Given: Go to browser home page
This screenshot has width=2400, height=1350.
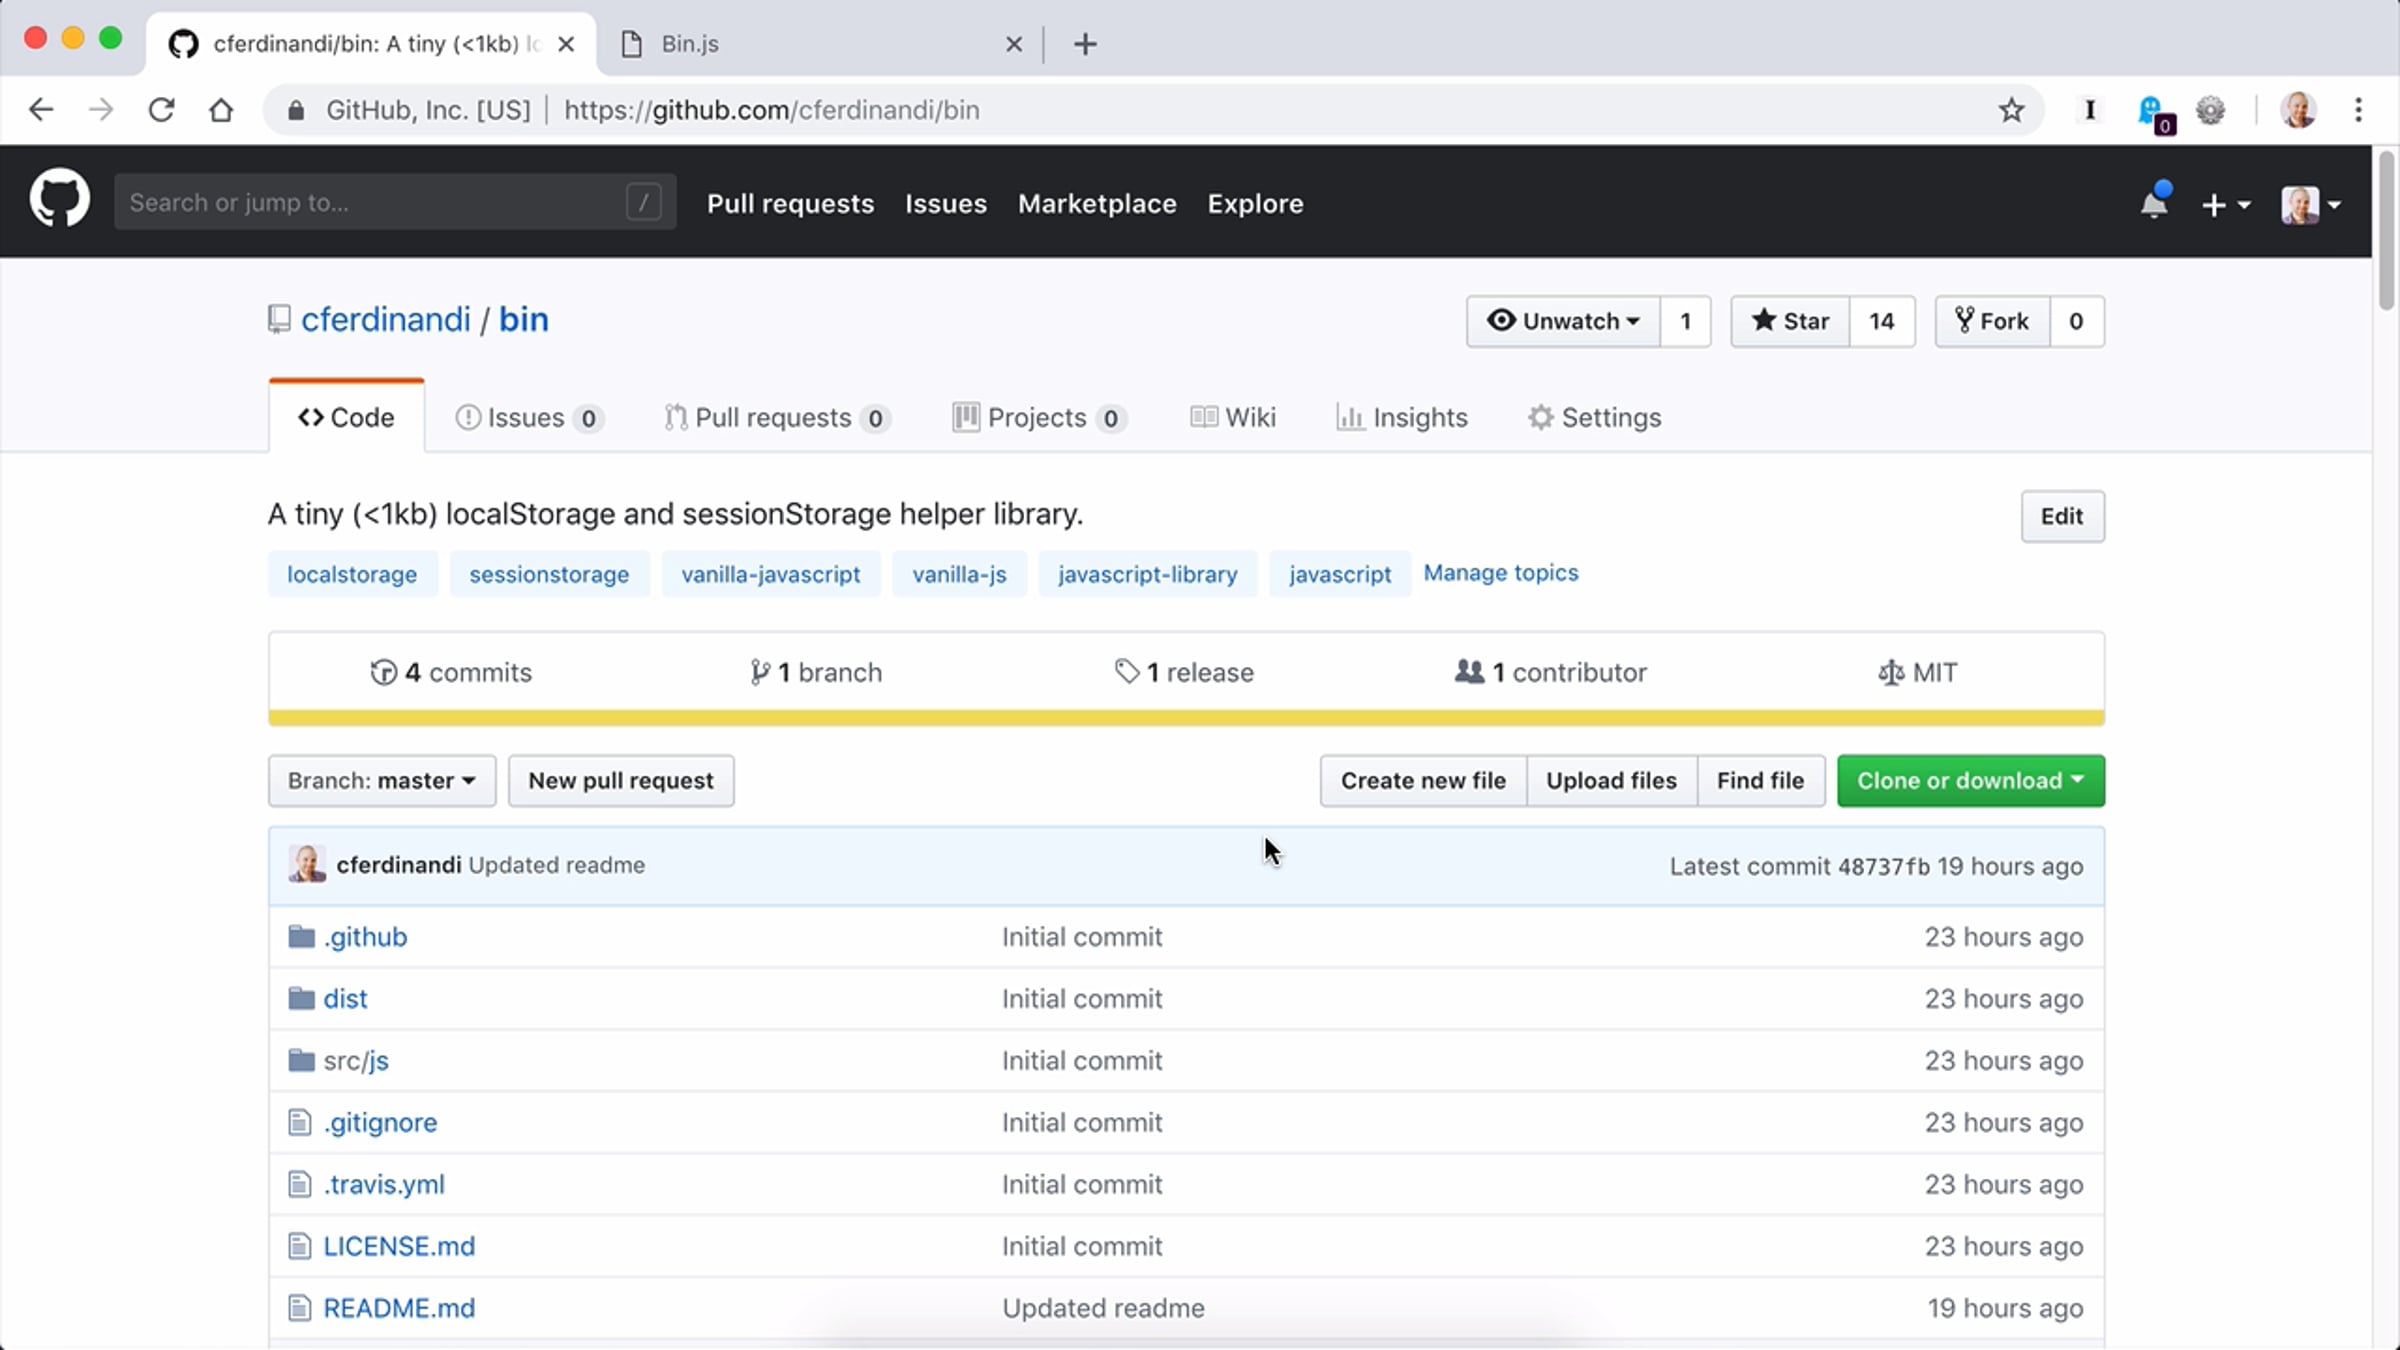Looking at the screenshot, I should tap(221, 110).
